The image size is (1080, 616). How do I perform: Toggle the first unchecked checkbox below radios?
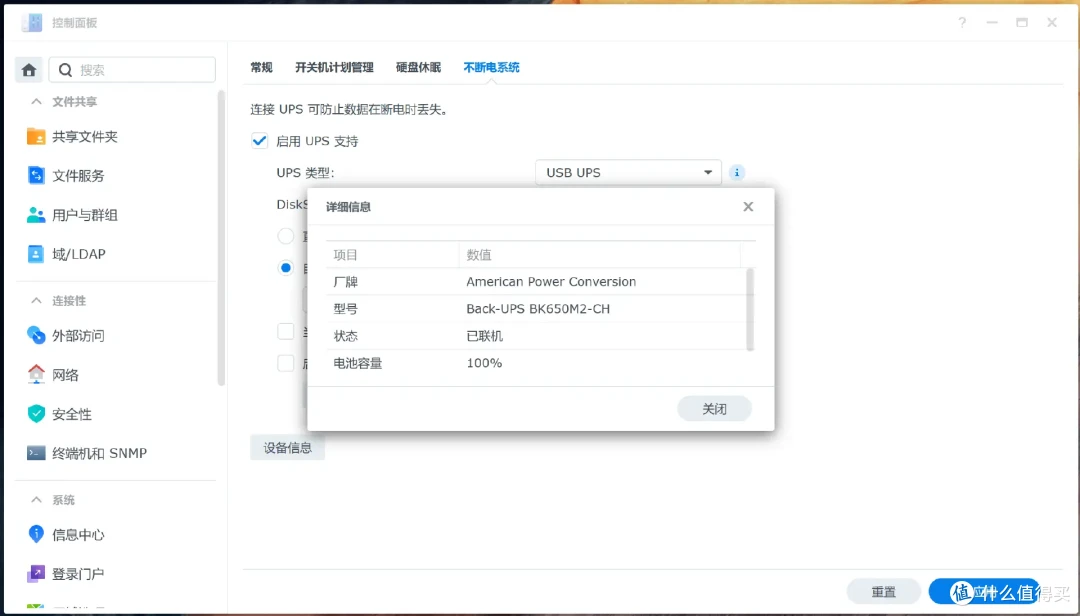tap(286, 331)
